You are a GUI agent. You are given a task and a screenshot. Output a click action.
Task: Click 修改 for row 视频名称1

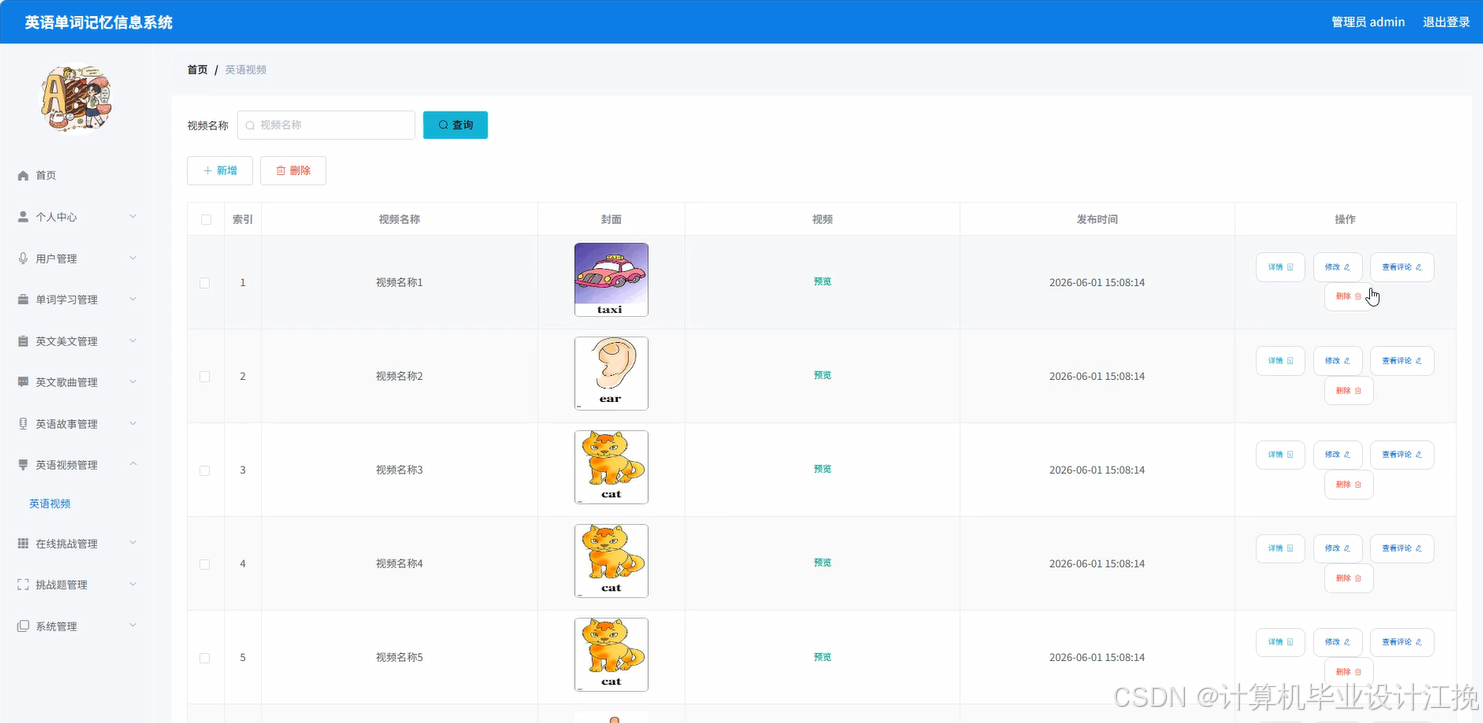(1338, 267)
